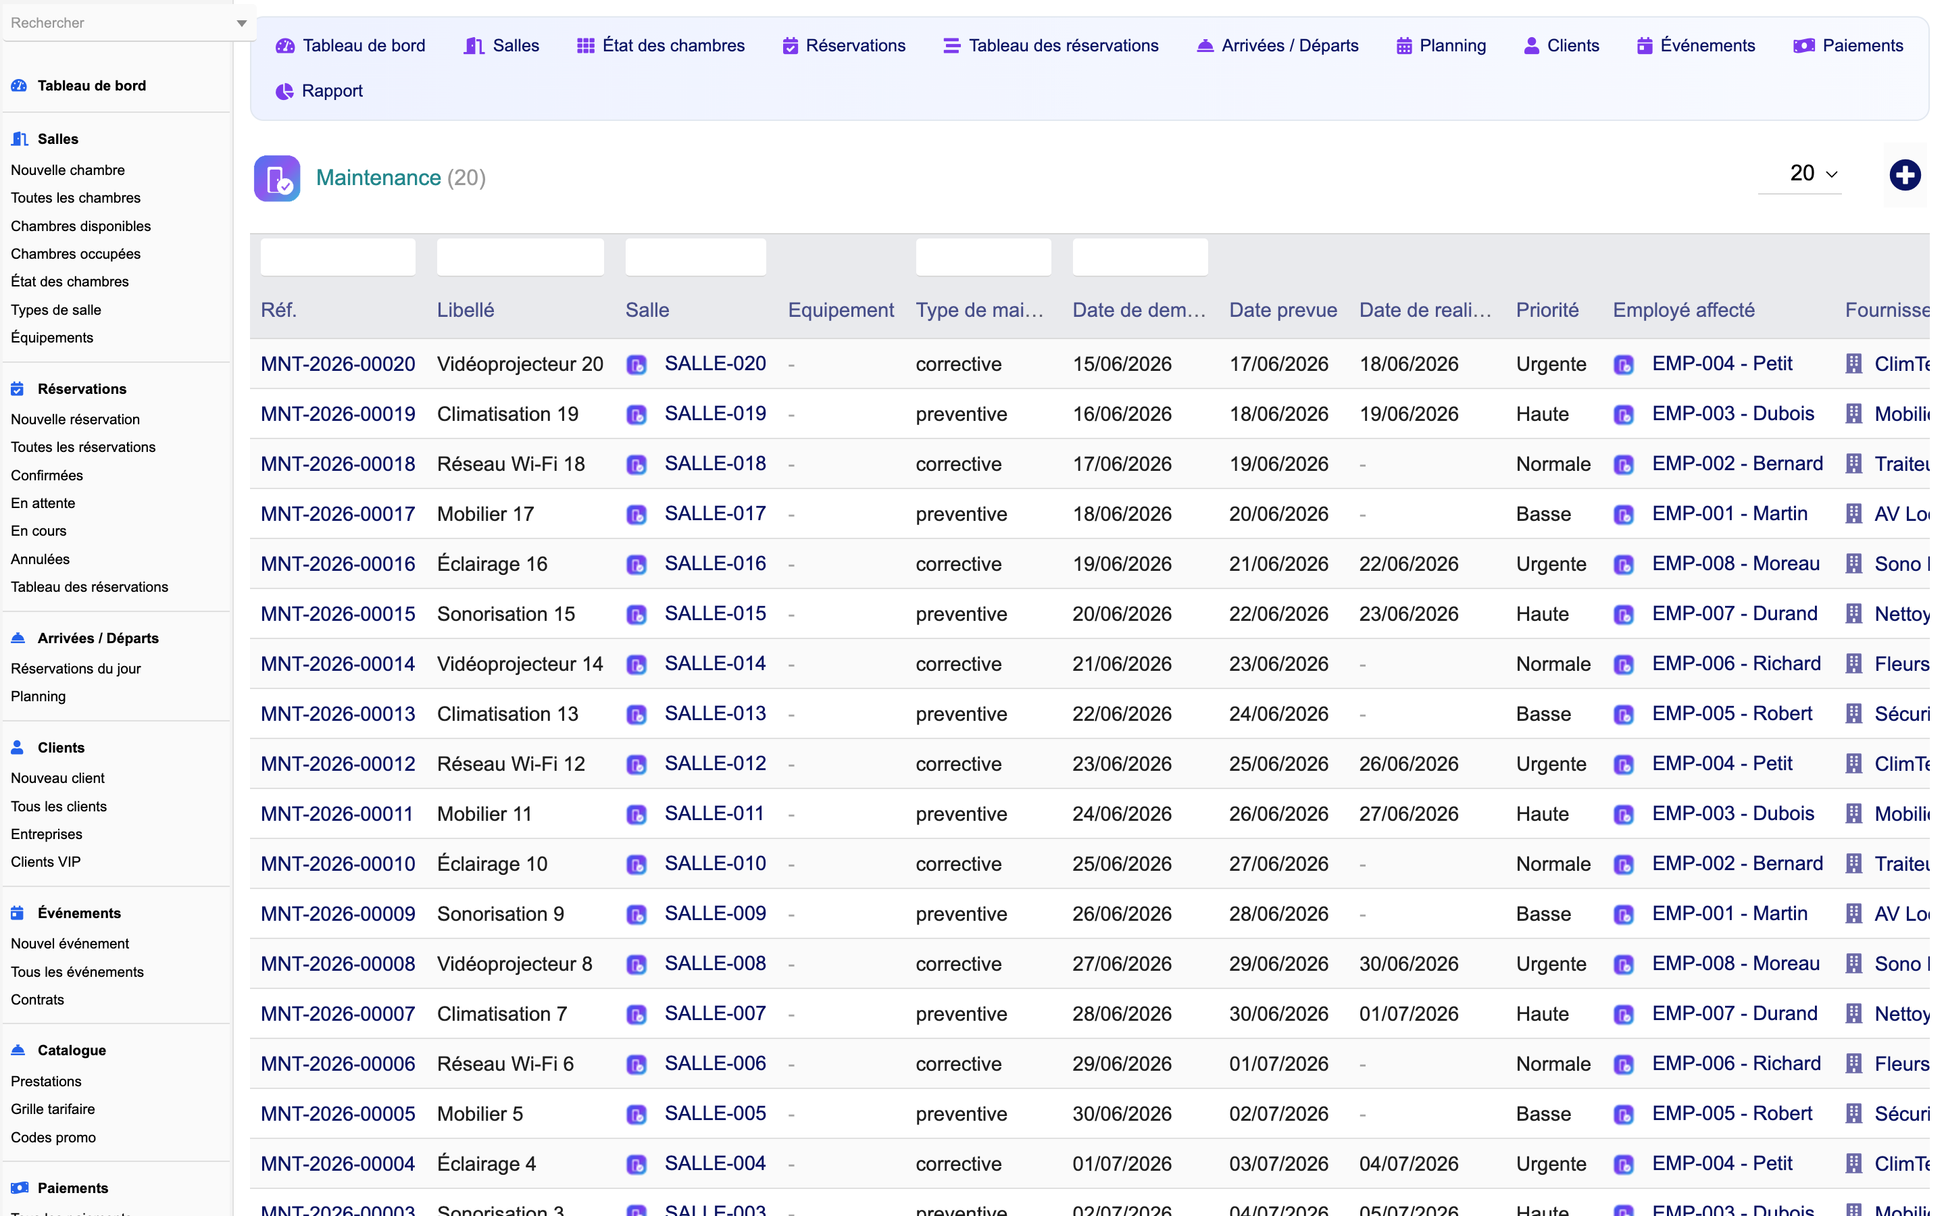
Task: Click supplier building icon in row MNT-2026-00019
Action: pyautogui.click(x=1854, y=413)
